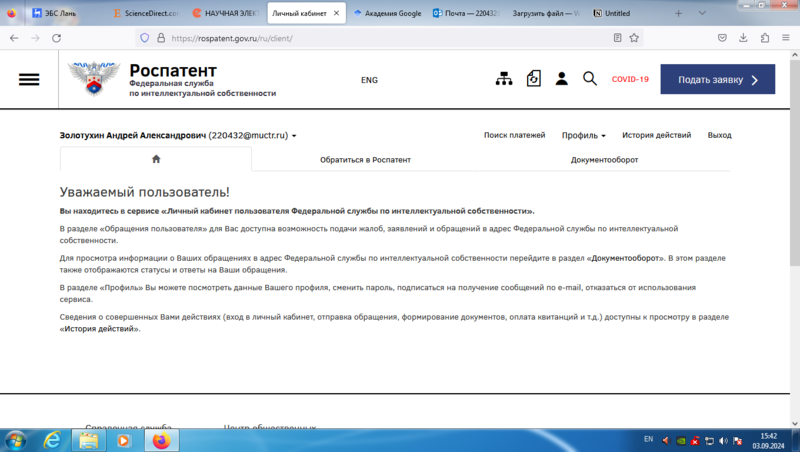Screen dimensions: 800x452
Task: Click volume speaker tray icon
Action: pyautogui.click(x=723, y=441)
